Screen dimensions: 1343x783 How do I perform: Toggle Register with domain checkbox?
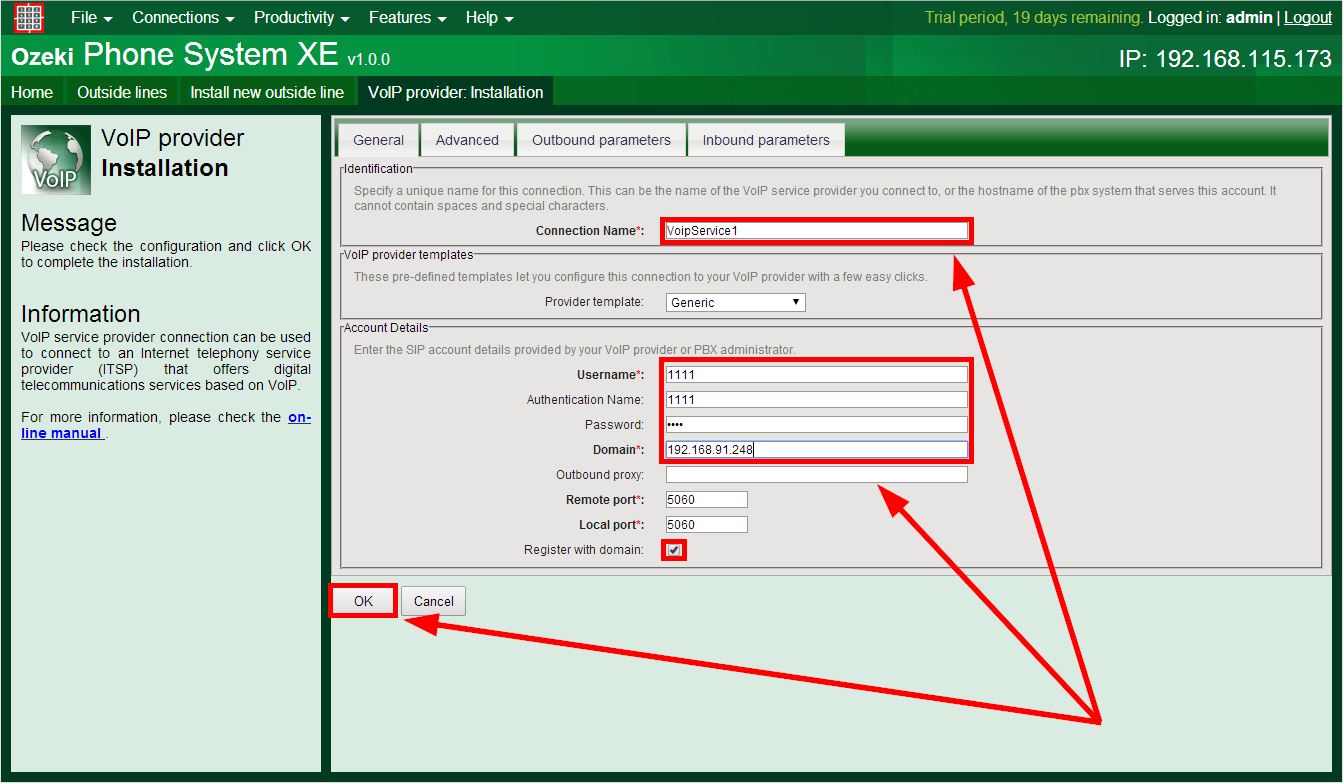674,550
